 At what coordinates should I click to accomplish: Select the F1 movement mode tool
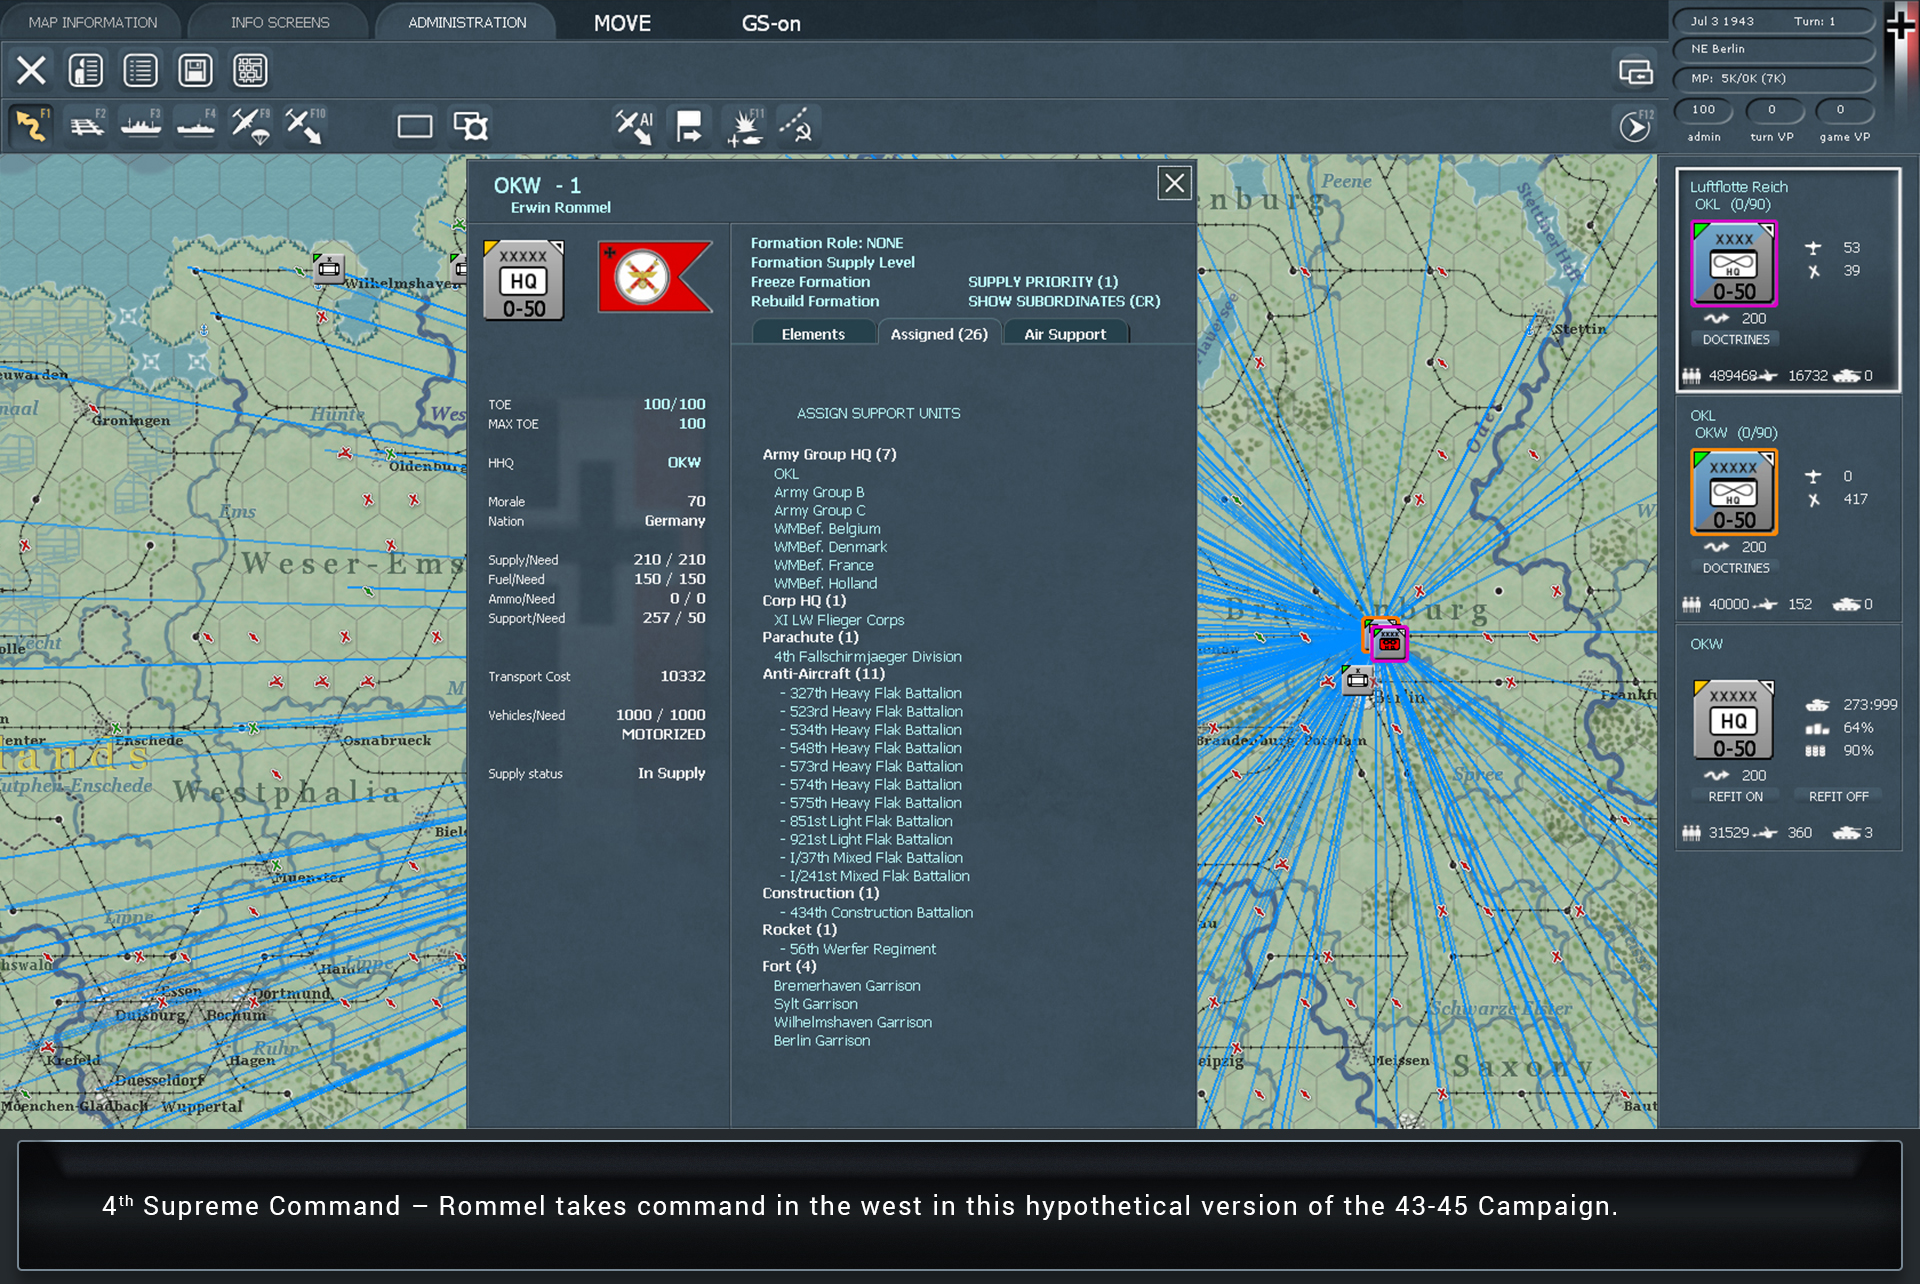(30, 125)
